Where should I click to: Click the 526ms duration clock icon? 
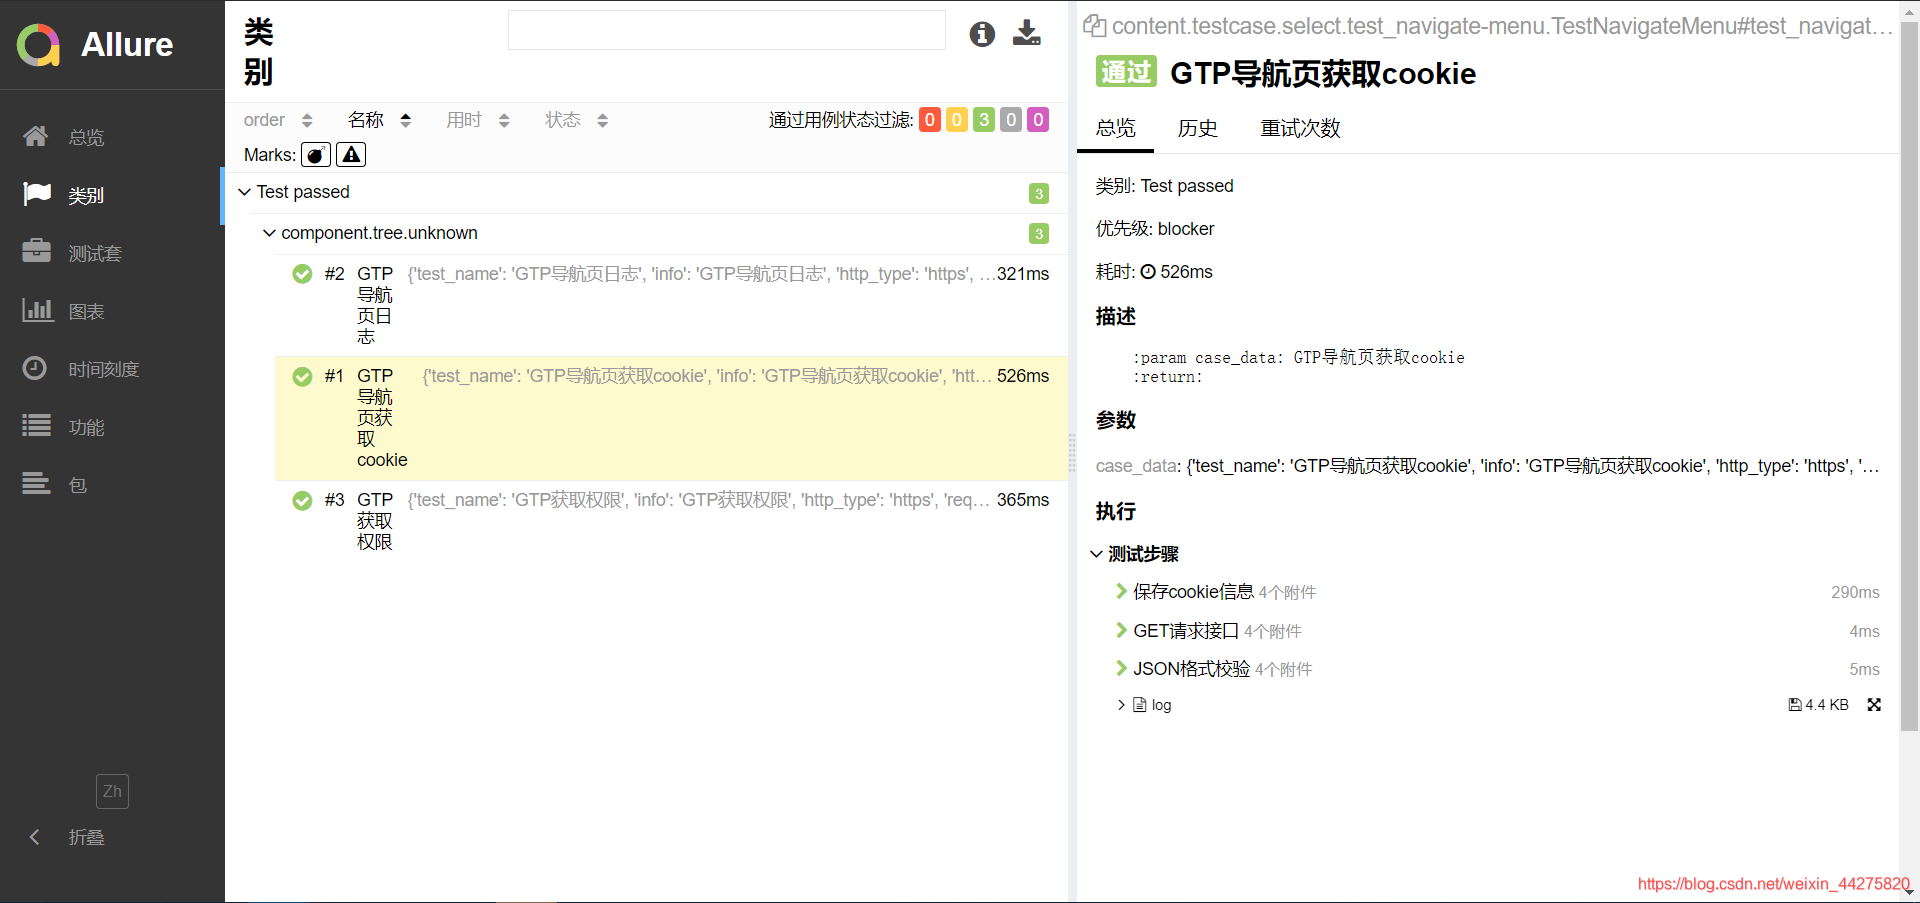pos(1148,272)
